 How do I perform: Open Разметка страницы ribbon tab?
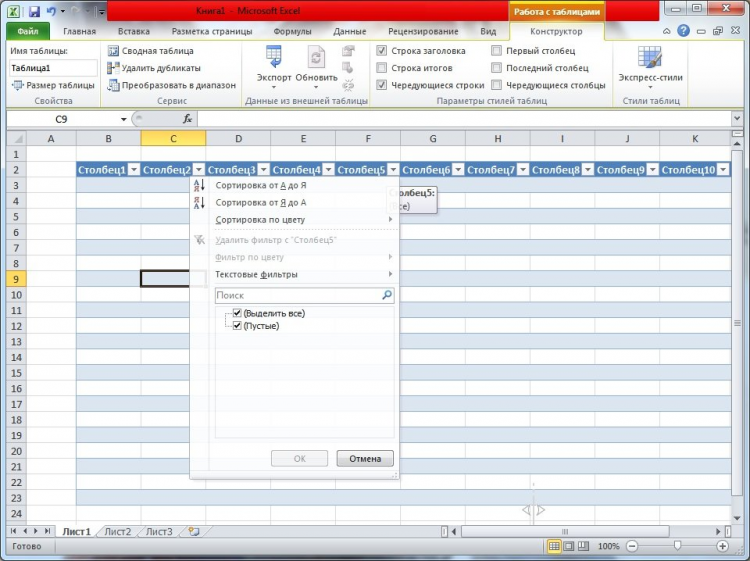click(x=212, y=31)
